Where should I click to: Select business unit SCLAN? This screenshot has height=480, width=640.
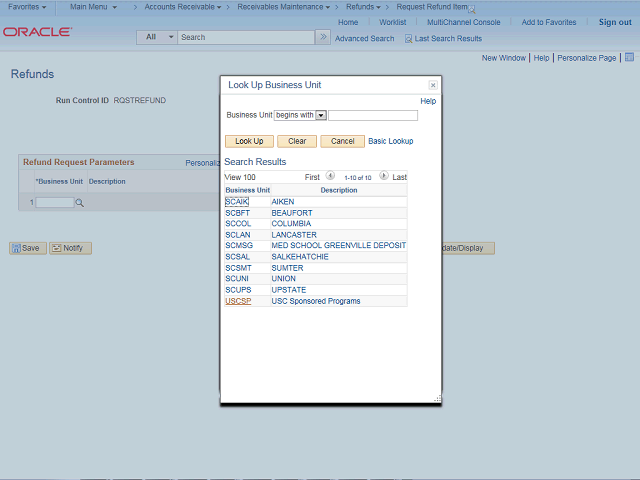pyautogui.click(x=238, y=235)
